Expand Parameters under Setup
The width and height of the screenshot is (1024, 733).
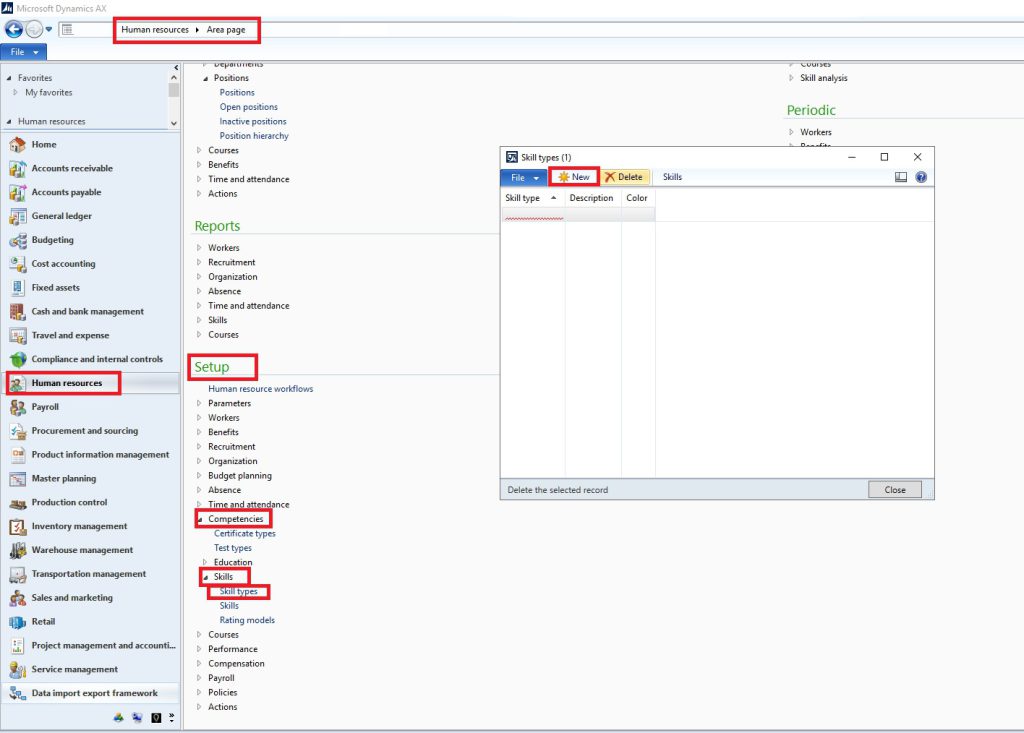coord(199,404)
